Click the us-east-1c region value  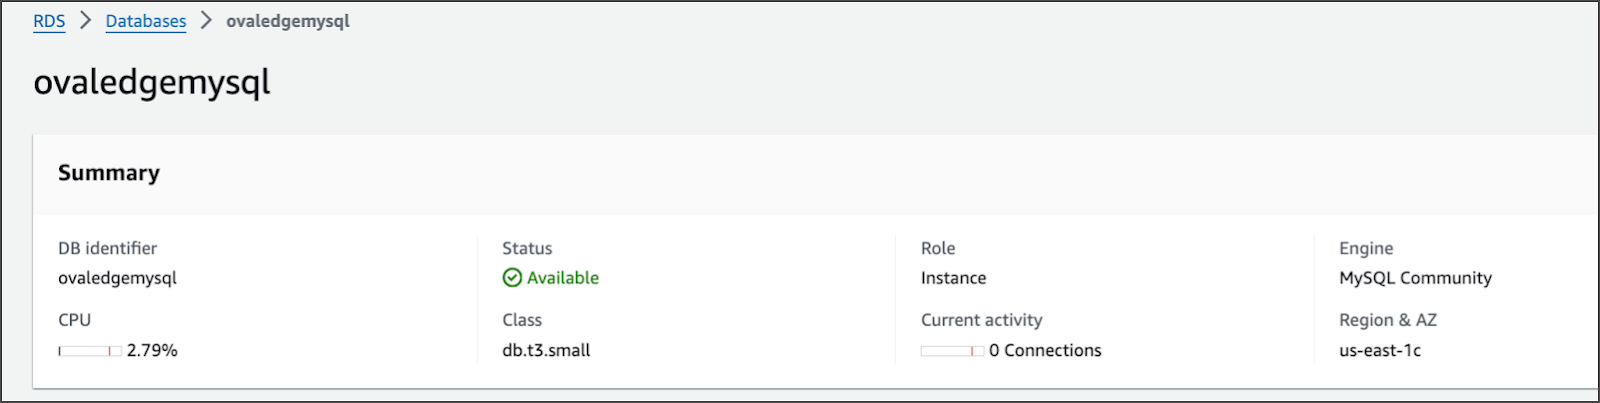click(1380, 350)
